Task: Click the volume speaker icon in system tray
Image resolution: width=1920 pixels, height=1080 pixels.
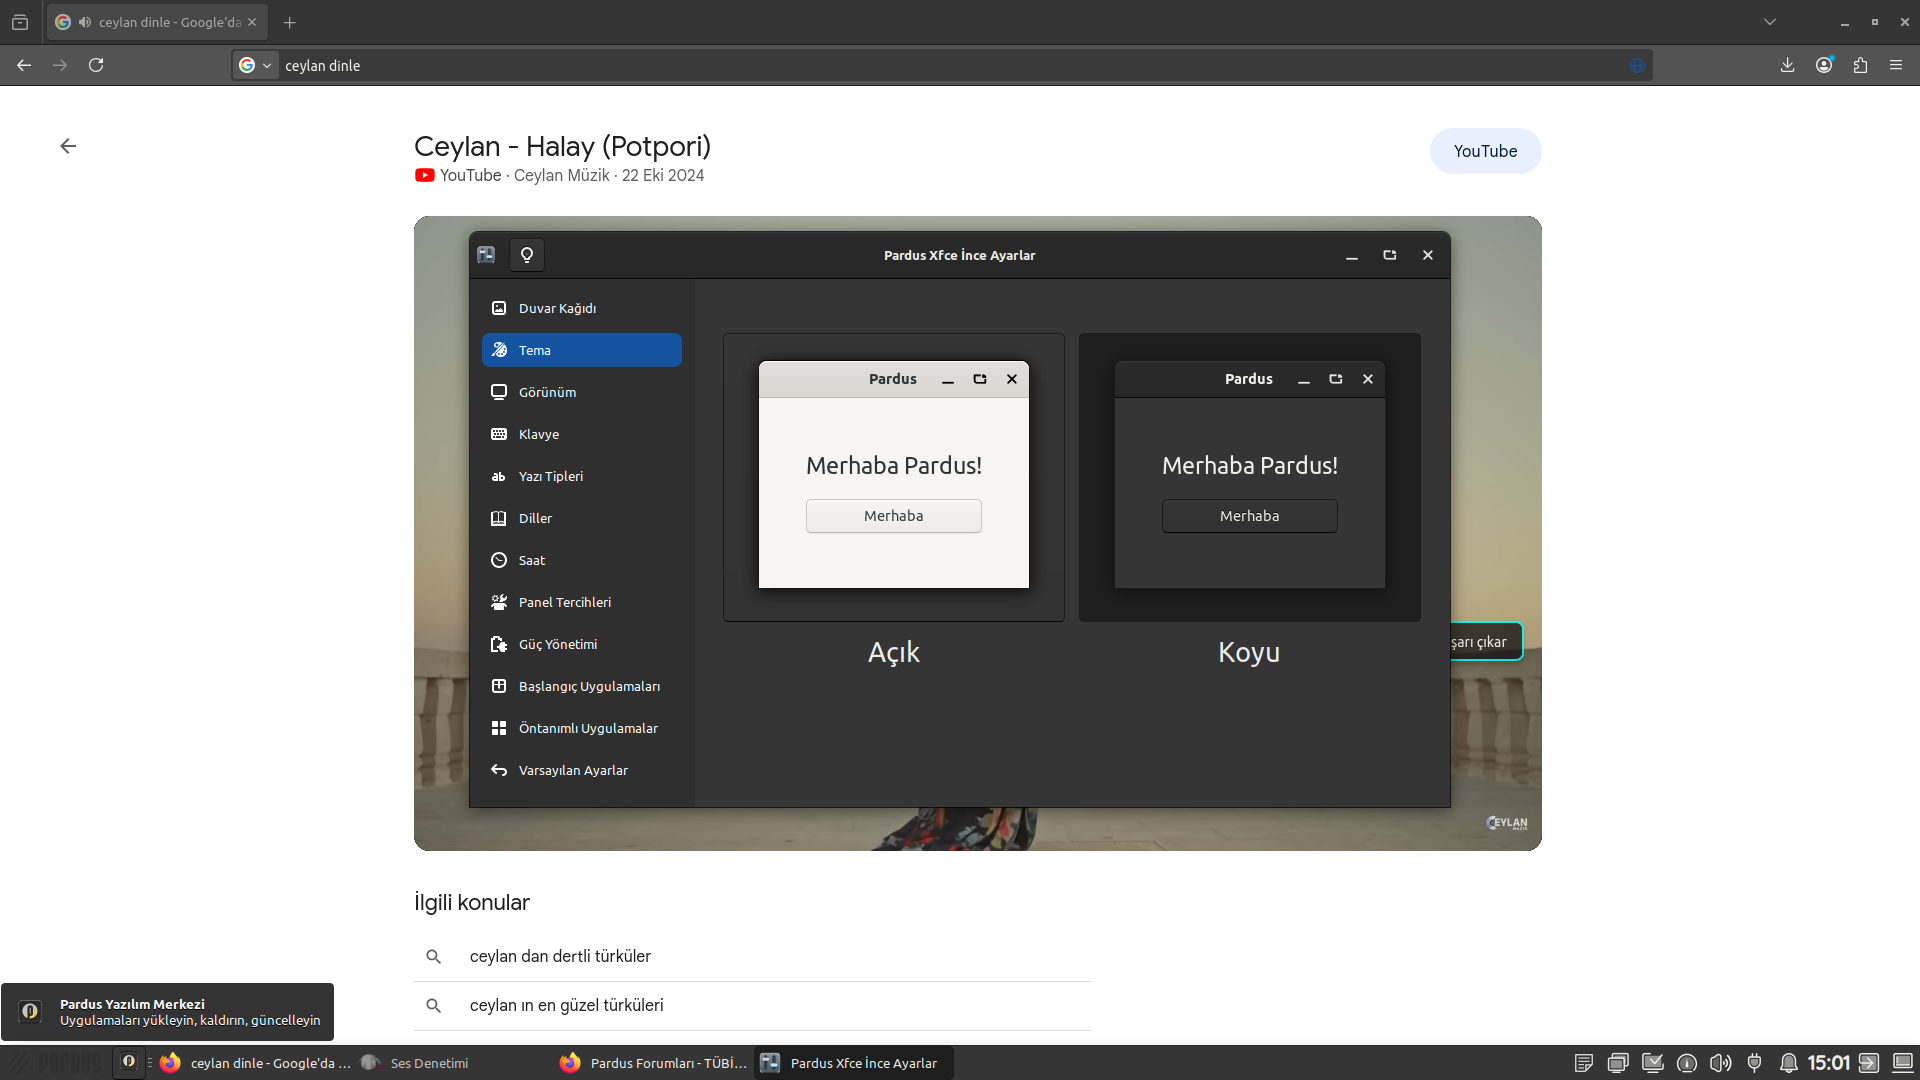Action: (1720, 1063)
